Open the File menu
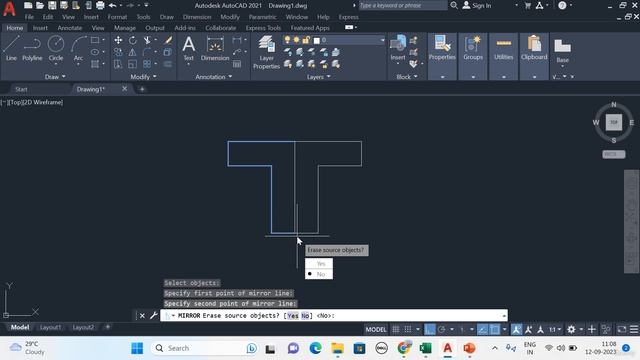Screen dimensions: 640x360 [29, 17]
